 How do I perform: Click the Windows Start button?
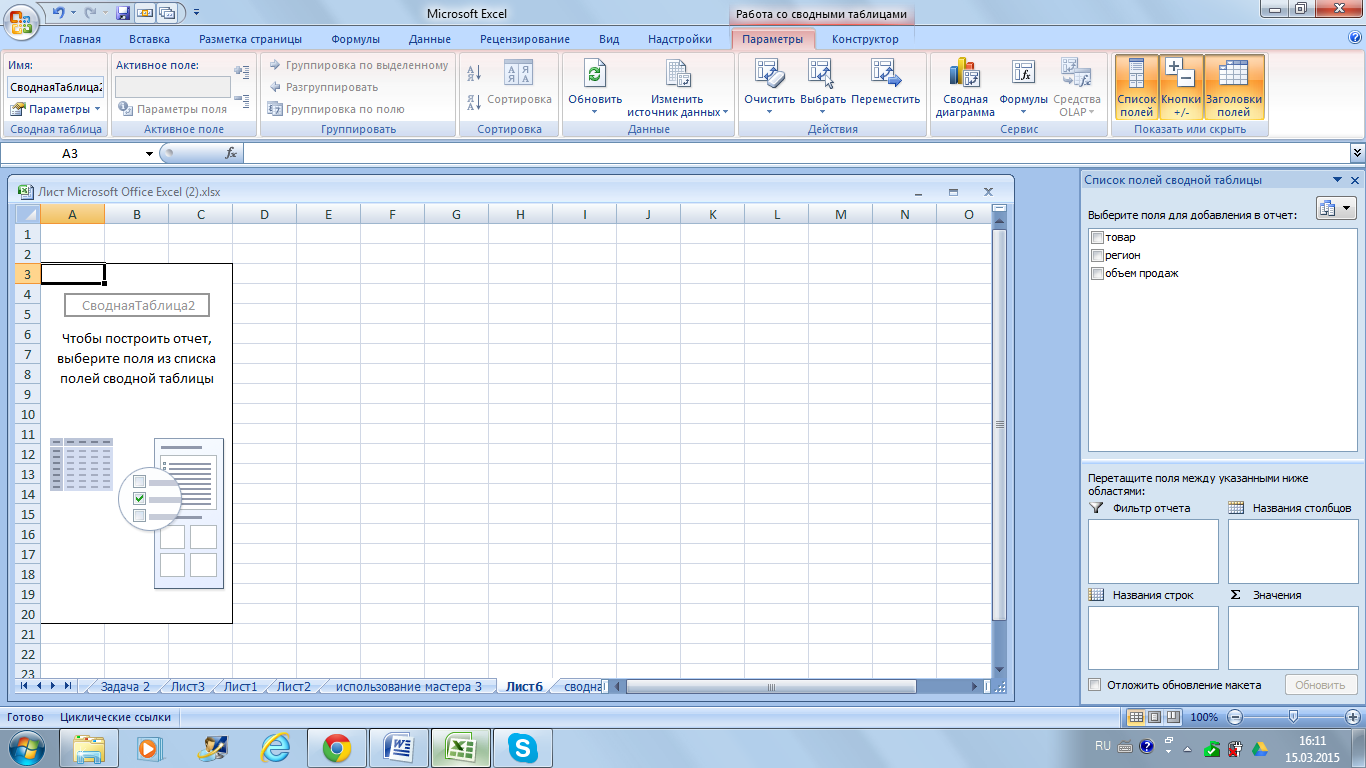(x=24, y=748)
